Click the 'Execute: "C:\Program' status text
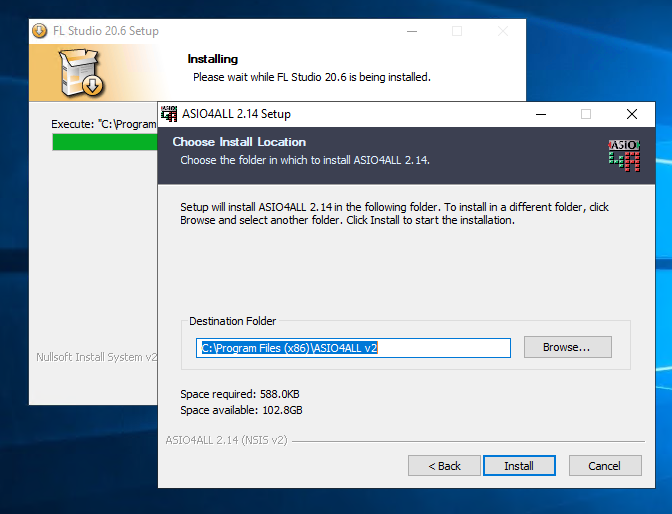 (x=104, y=124)
